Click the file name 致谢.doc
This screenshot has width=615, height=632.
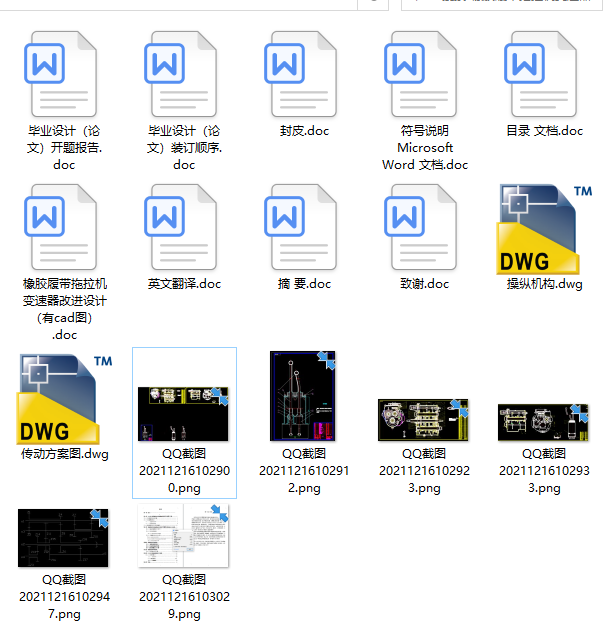(424, 284)
